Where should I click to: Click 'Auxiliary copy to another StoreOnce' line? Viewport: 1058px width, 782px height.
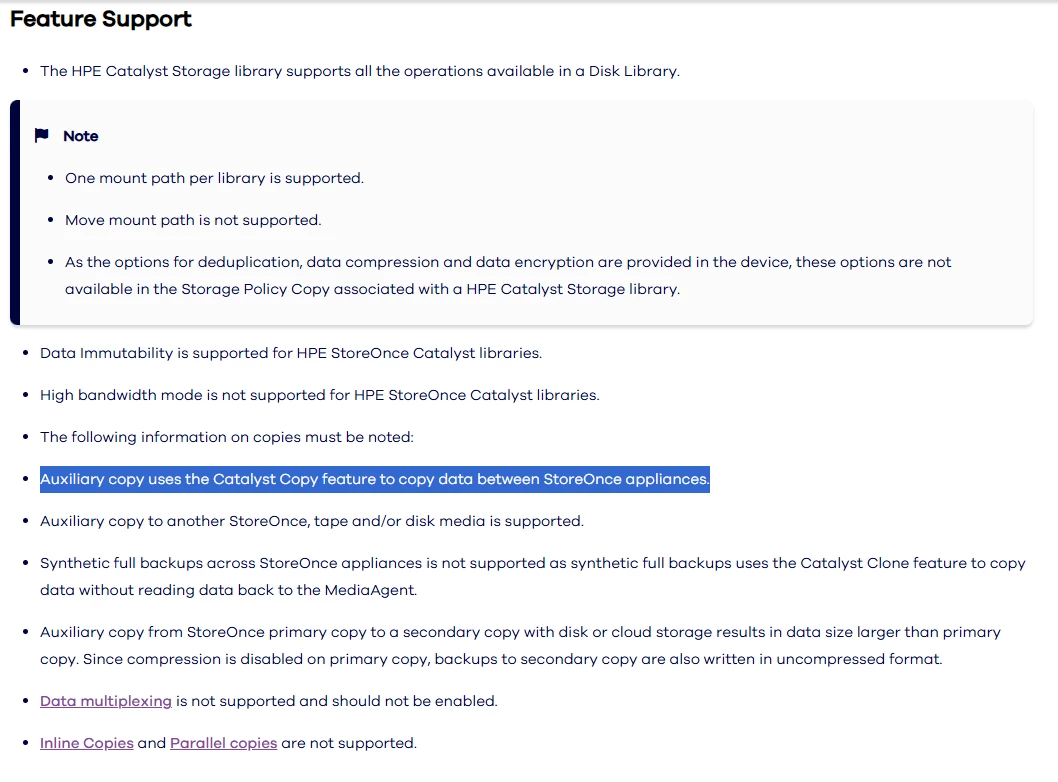point(312,521)
